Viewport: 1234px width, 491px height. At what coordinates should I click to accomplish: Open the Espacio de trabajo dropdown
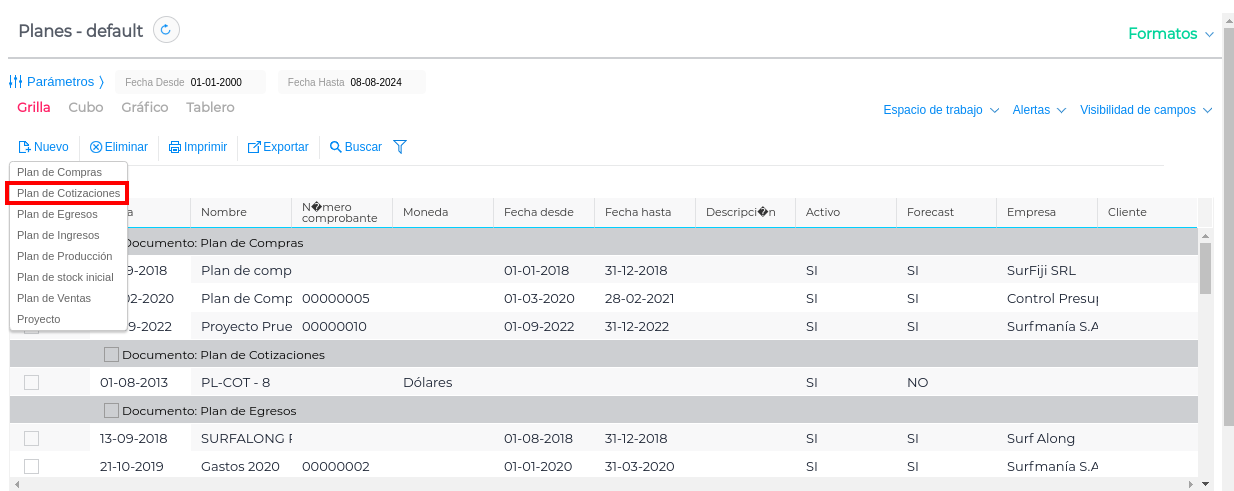click(x=941, y=110)
